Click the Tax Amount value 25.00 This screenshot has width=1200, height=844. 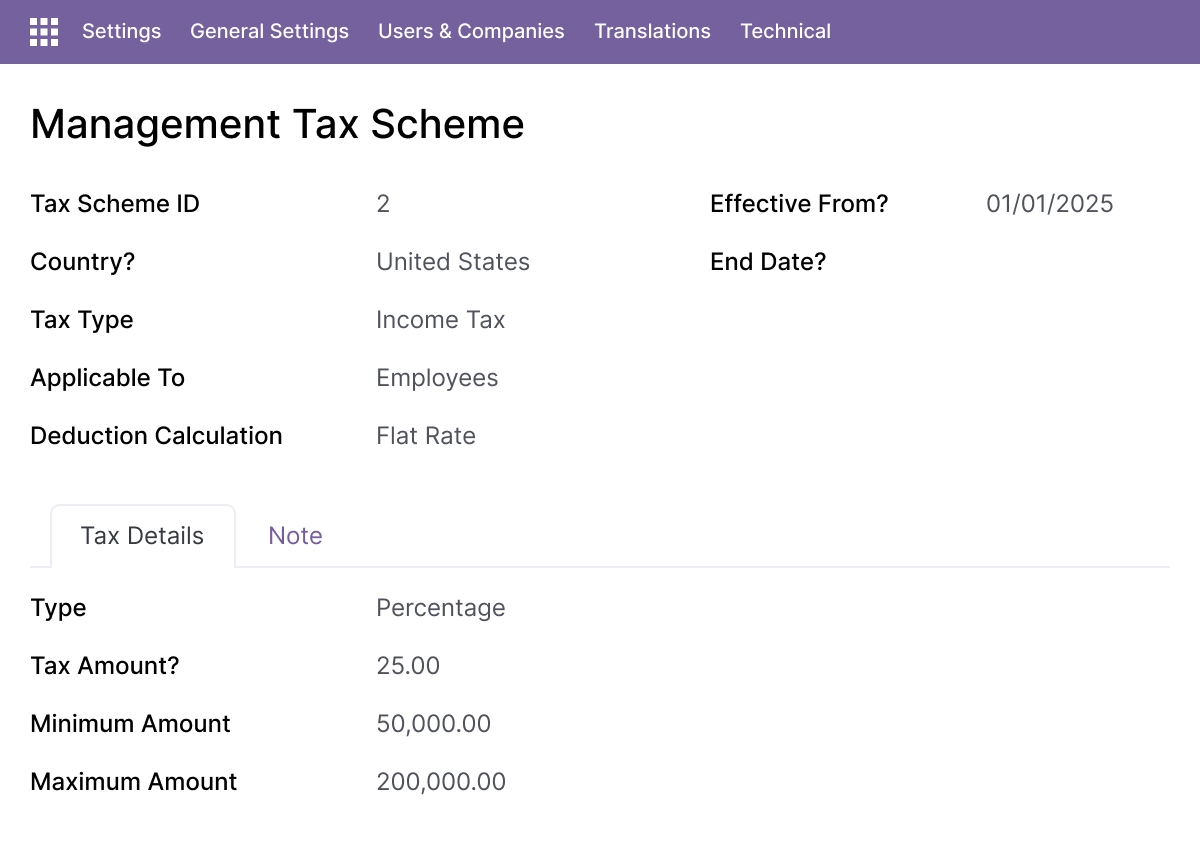[408, 666]
